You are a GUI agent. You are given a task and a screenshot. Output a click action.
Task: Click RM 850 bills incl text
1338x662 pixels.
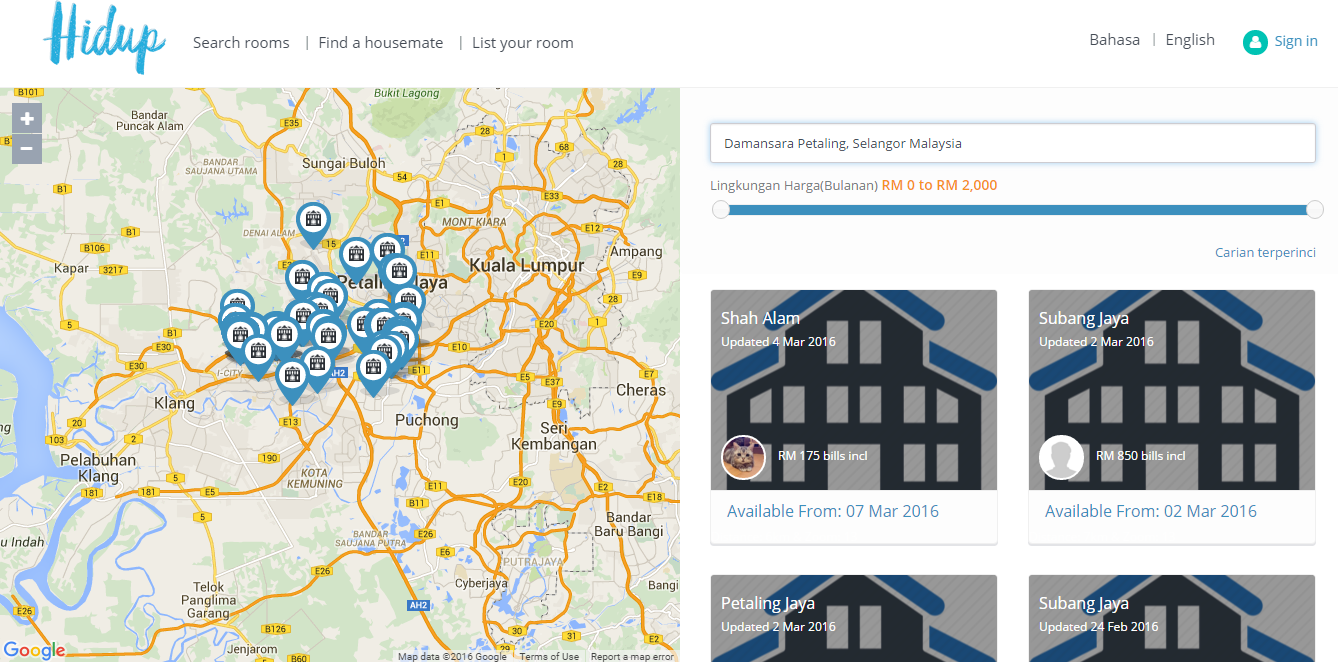1140,456
